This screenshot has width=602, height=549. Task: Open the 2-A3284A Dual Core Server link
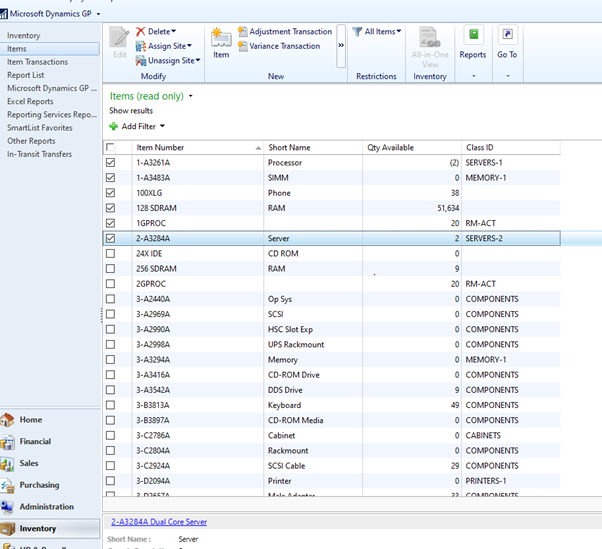159,522
